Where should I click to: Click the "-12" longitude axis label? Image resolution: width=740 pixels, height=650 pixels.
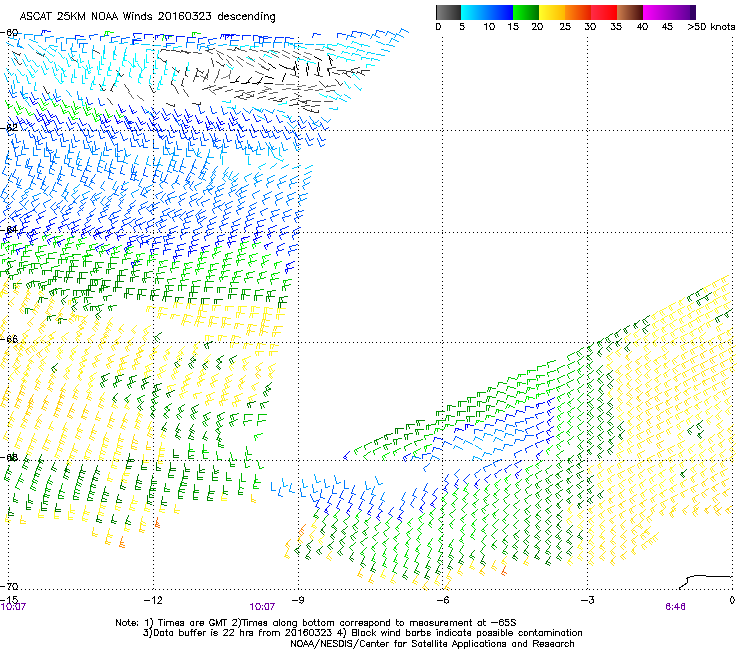pyautogui.click(x=153, y=600)
